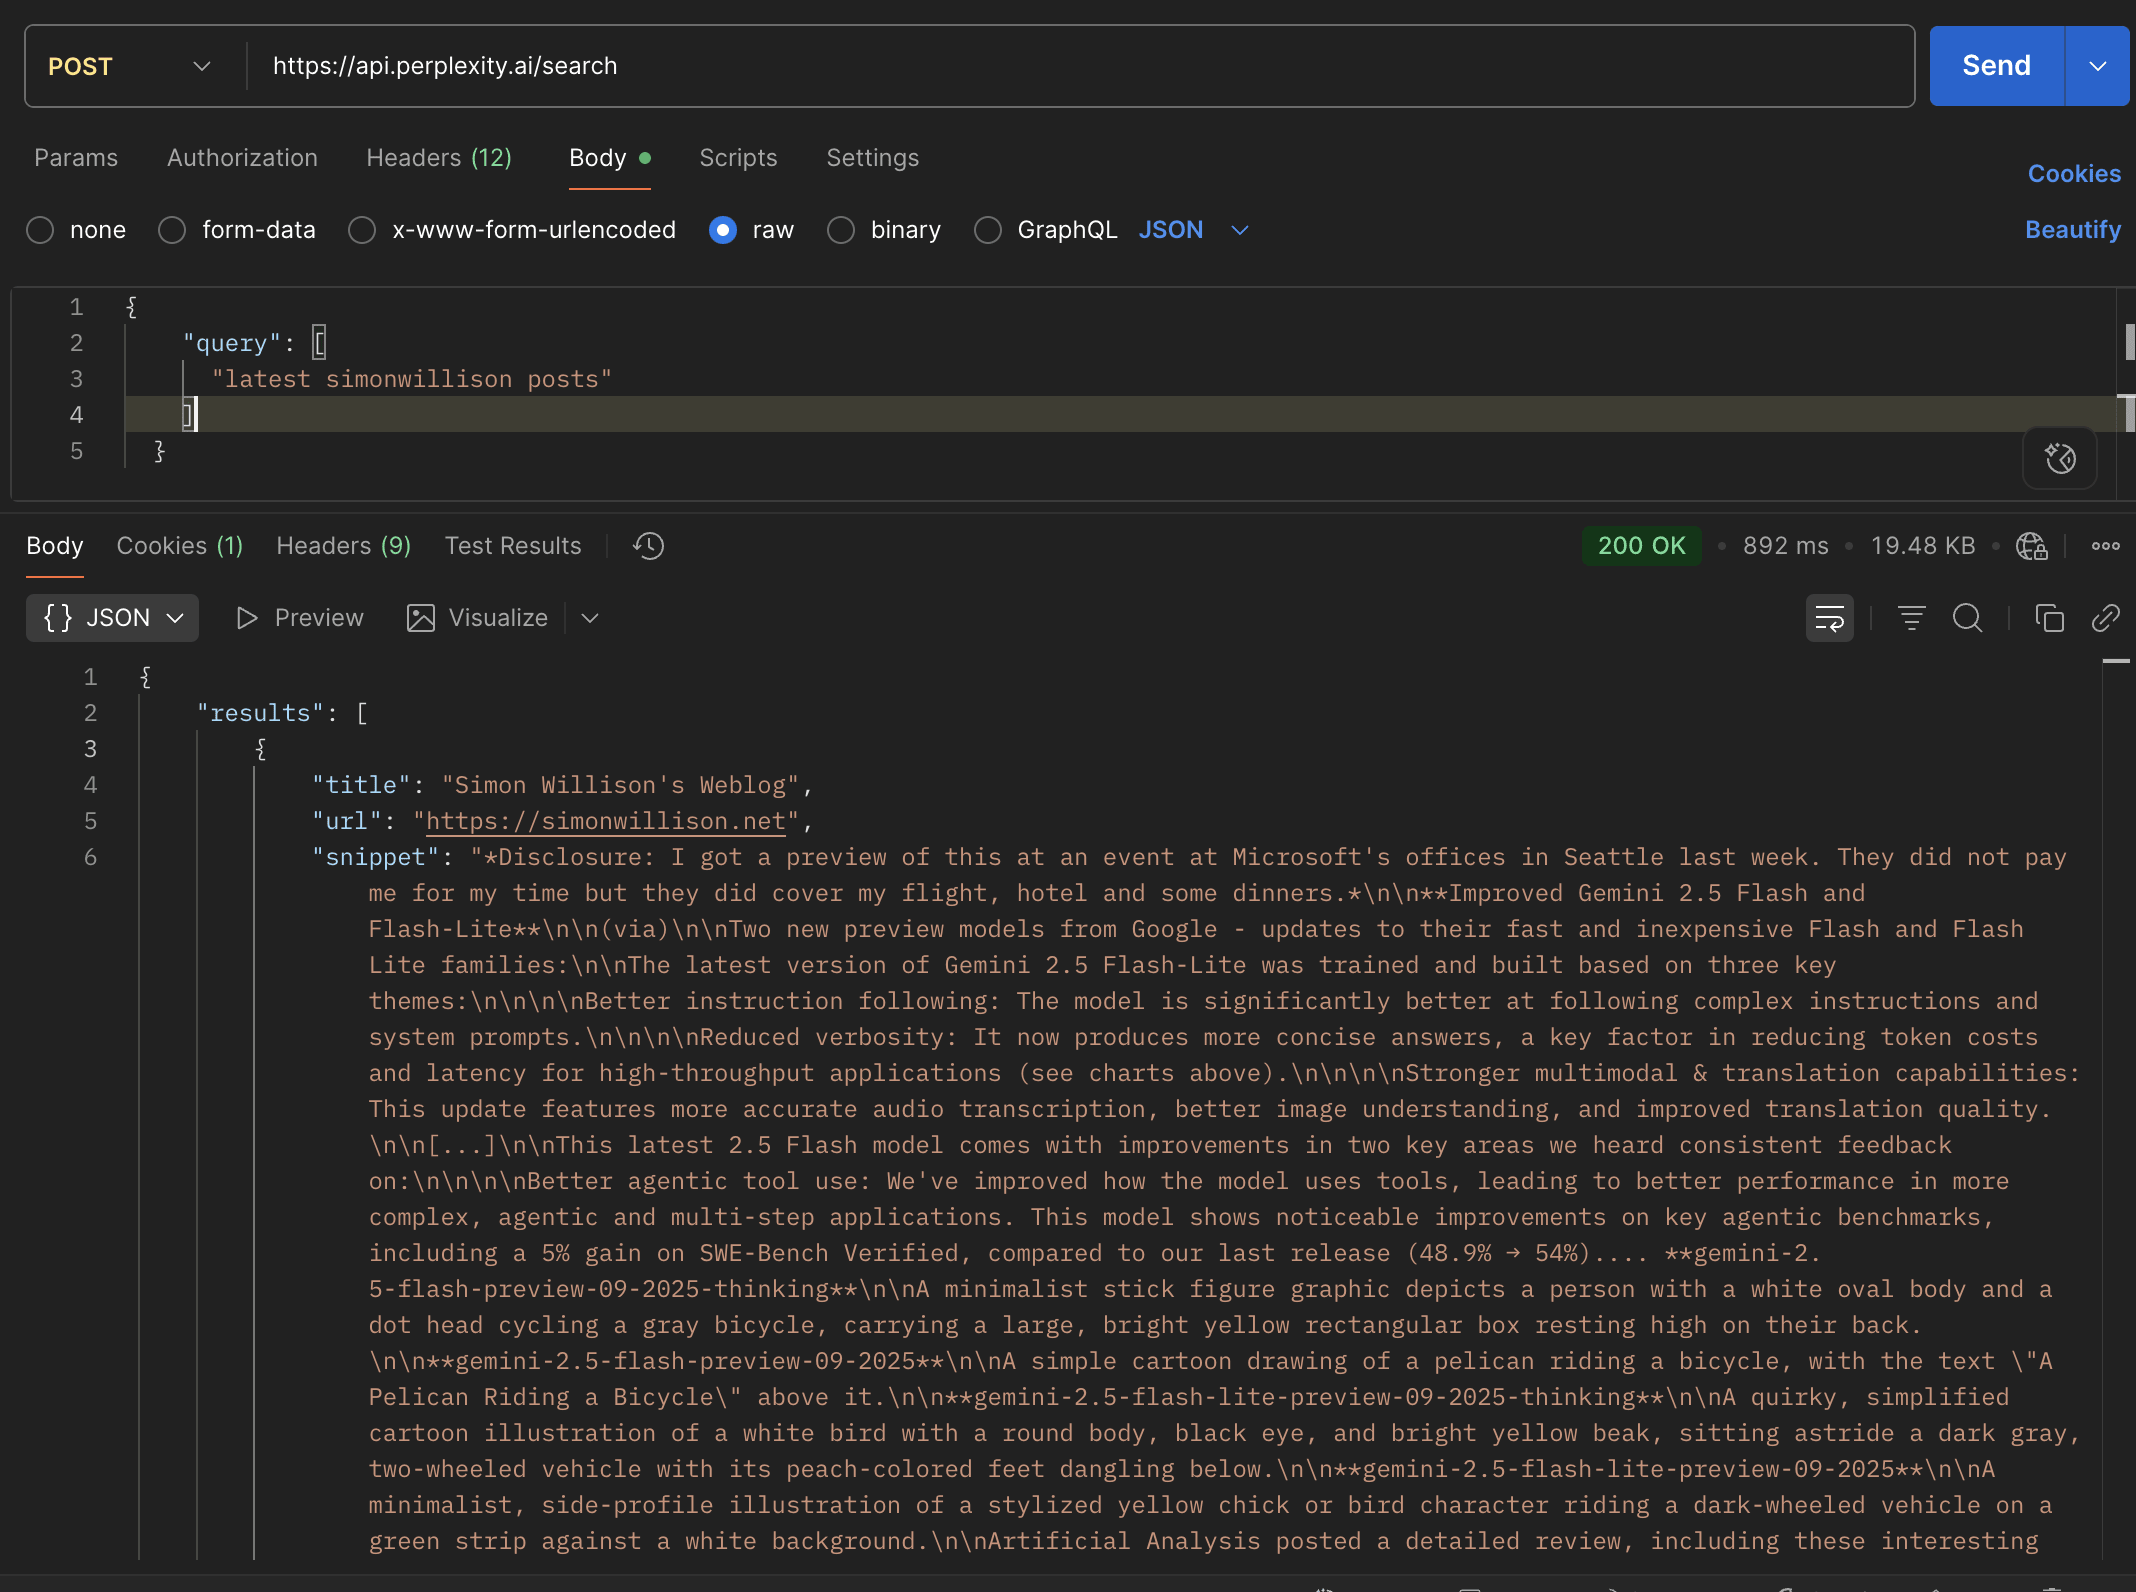Click the "title" line in response

(563, 785)
